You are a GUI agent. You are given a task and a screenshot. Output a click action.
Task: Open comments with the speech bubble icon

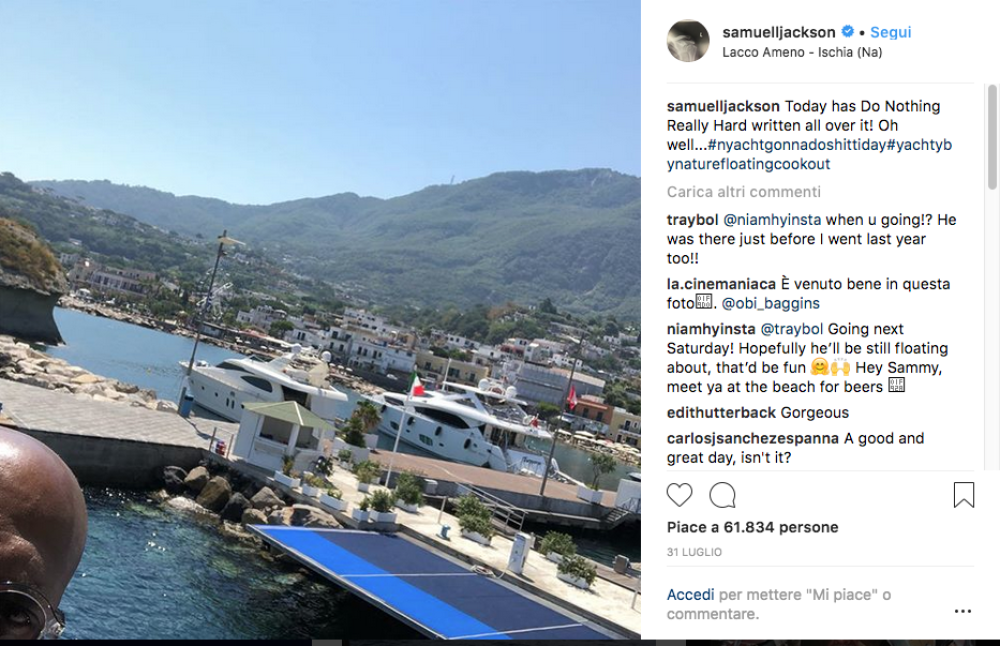(x=722, y=495)
